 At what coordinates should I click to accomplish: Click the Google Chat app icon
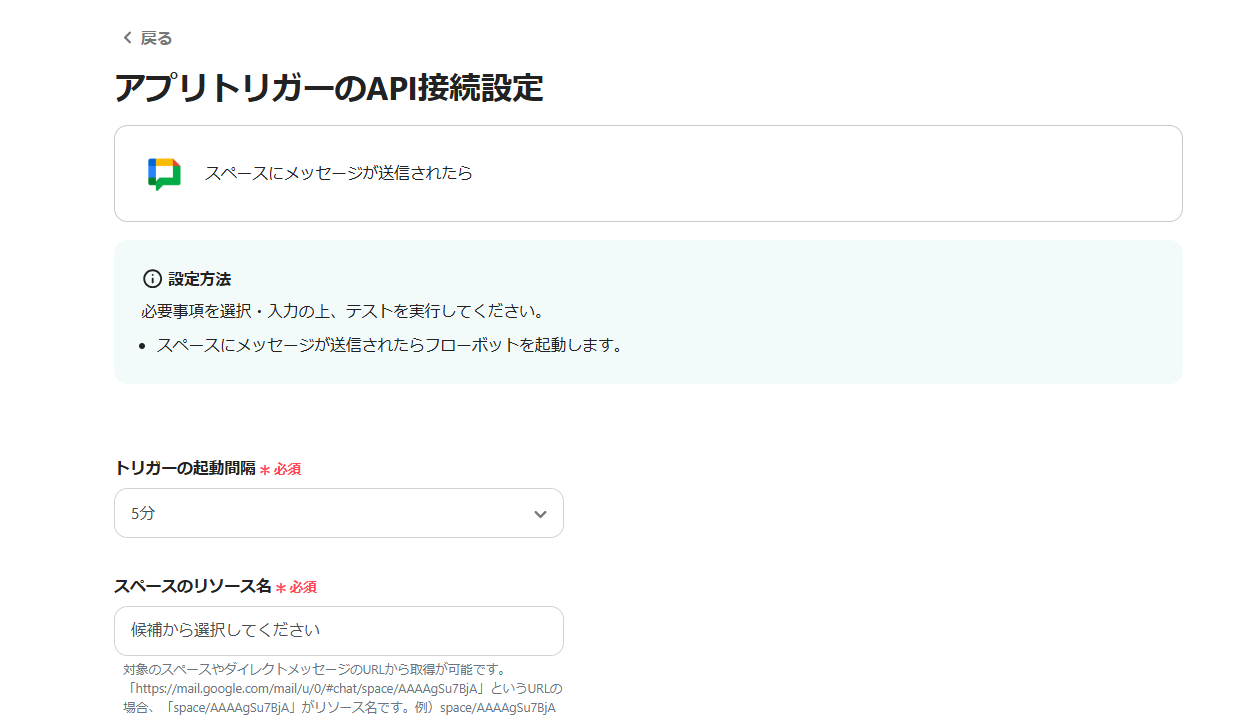pyautogui.click(x=164, y=174)
